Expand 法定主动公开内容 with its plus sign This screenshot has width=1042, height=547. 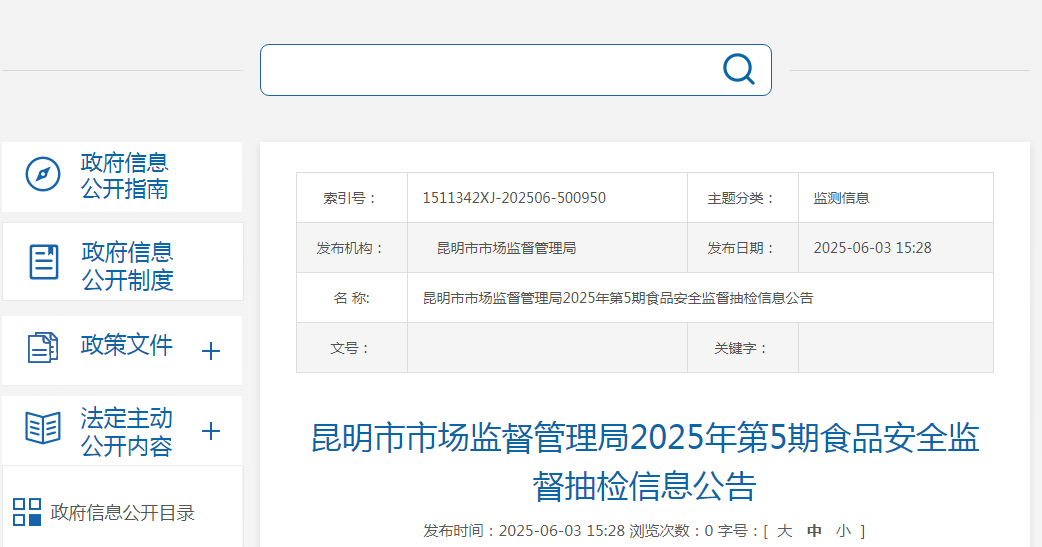point(211,431)
